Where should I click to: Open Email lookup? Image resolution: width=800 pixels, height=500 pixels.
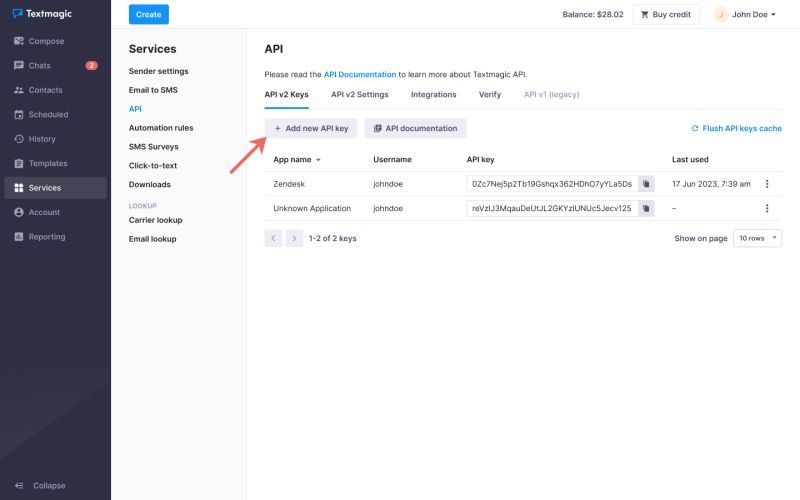[153, 239]
